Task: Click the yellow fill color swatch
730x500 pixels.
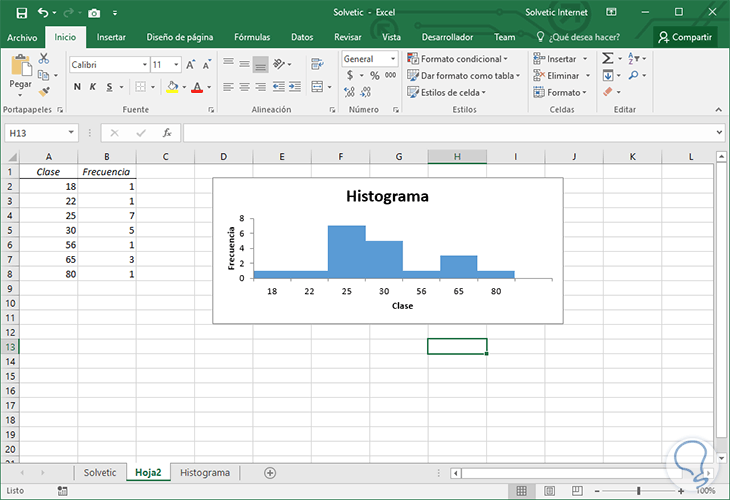Action: coord(172,88)
